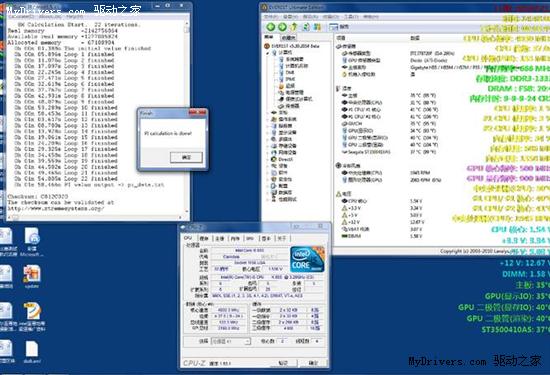Viewport: 550px width, 375px height.
Task: Open the 显卡 graphics tab in CPU-Z
Action: tap(266, 239)
